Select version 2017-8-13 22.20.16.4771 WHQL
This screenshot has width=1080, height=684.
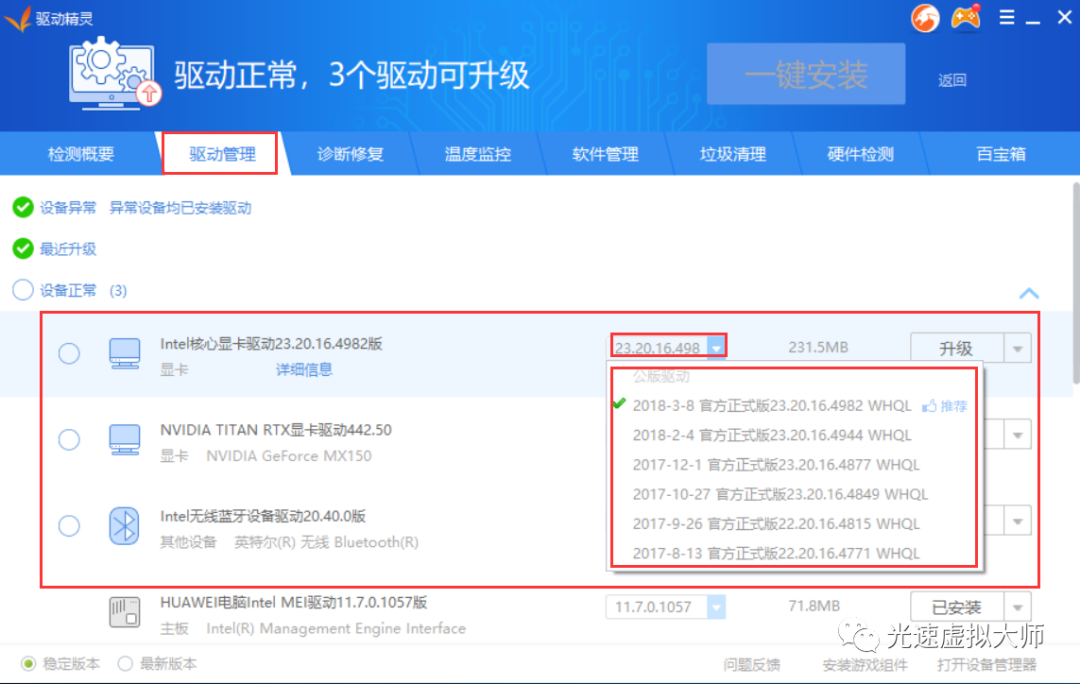(776, 554)
